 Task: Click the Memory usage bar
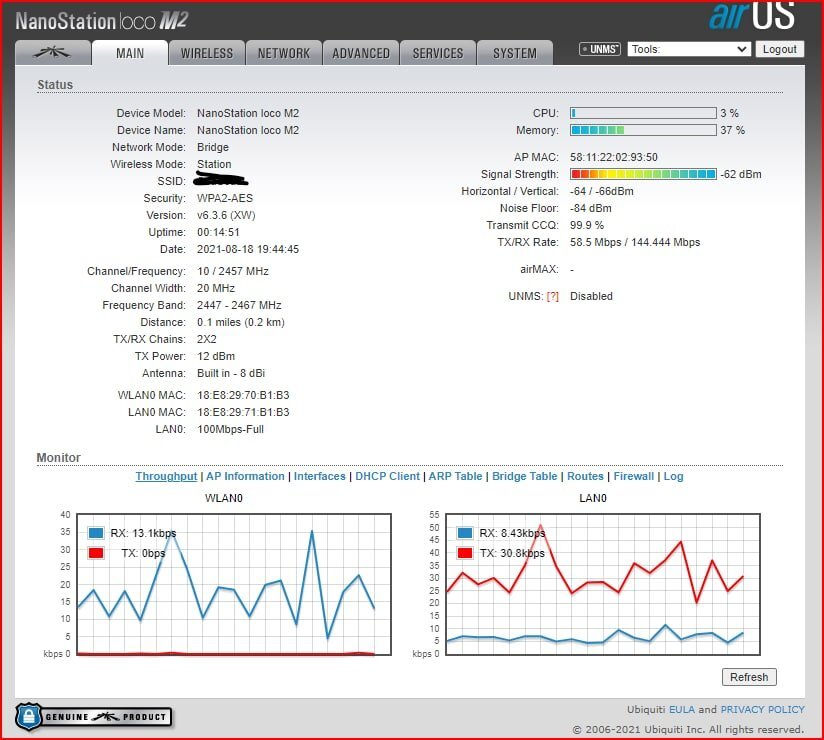tap(643, 130)
